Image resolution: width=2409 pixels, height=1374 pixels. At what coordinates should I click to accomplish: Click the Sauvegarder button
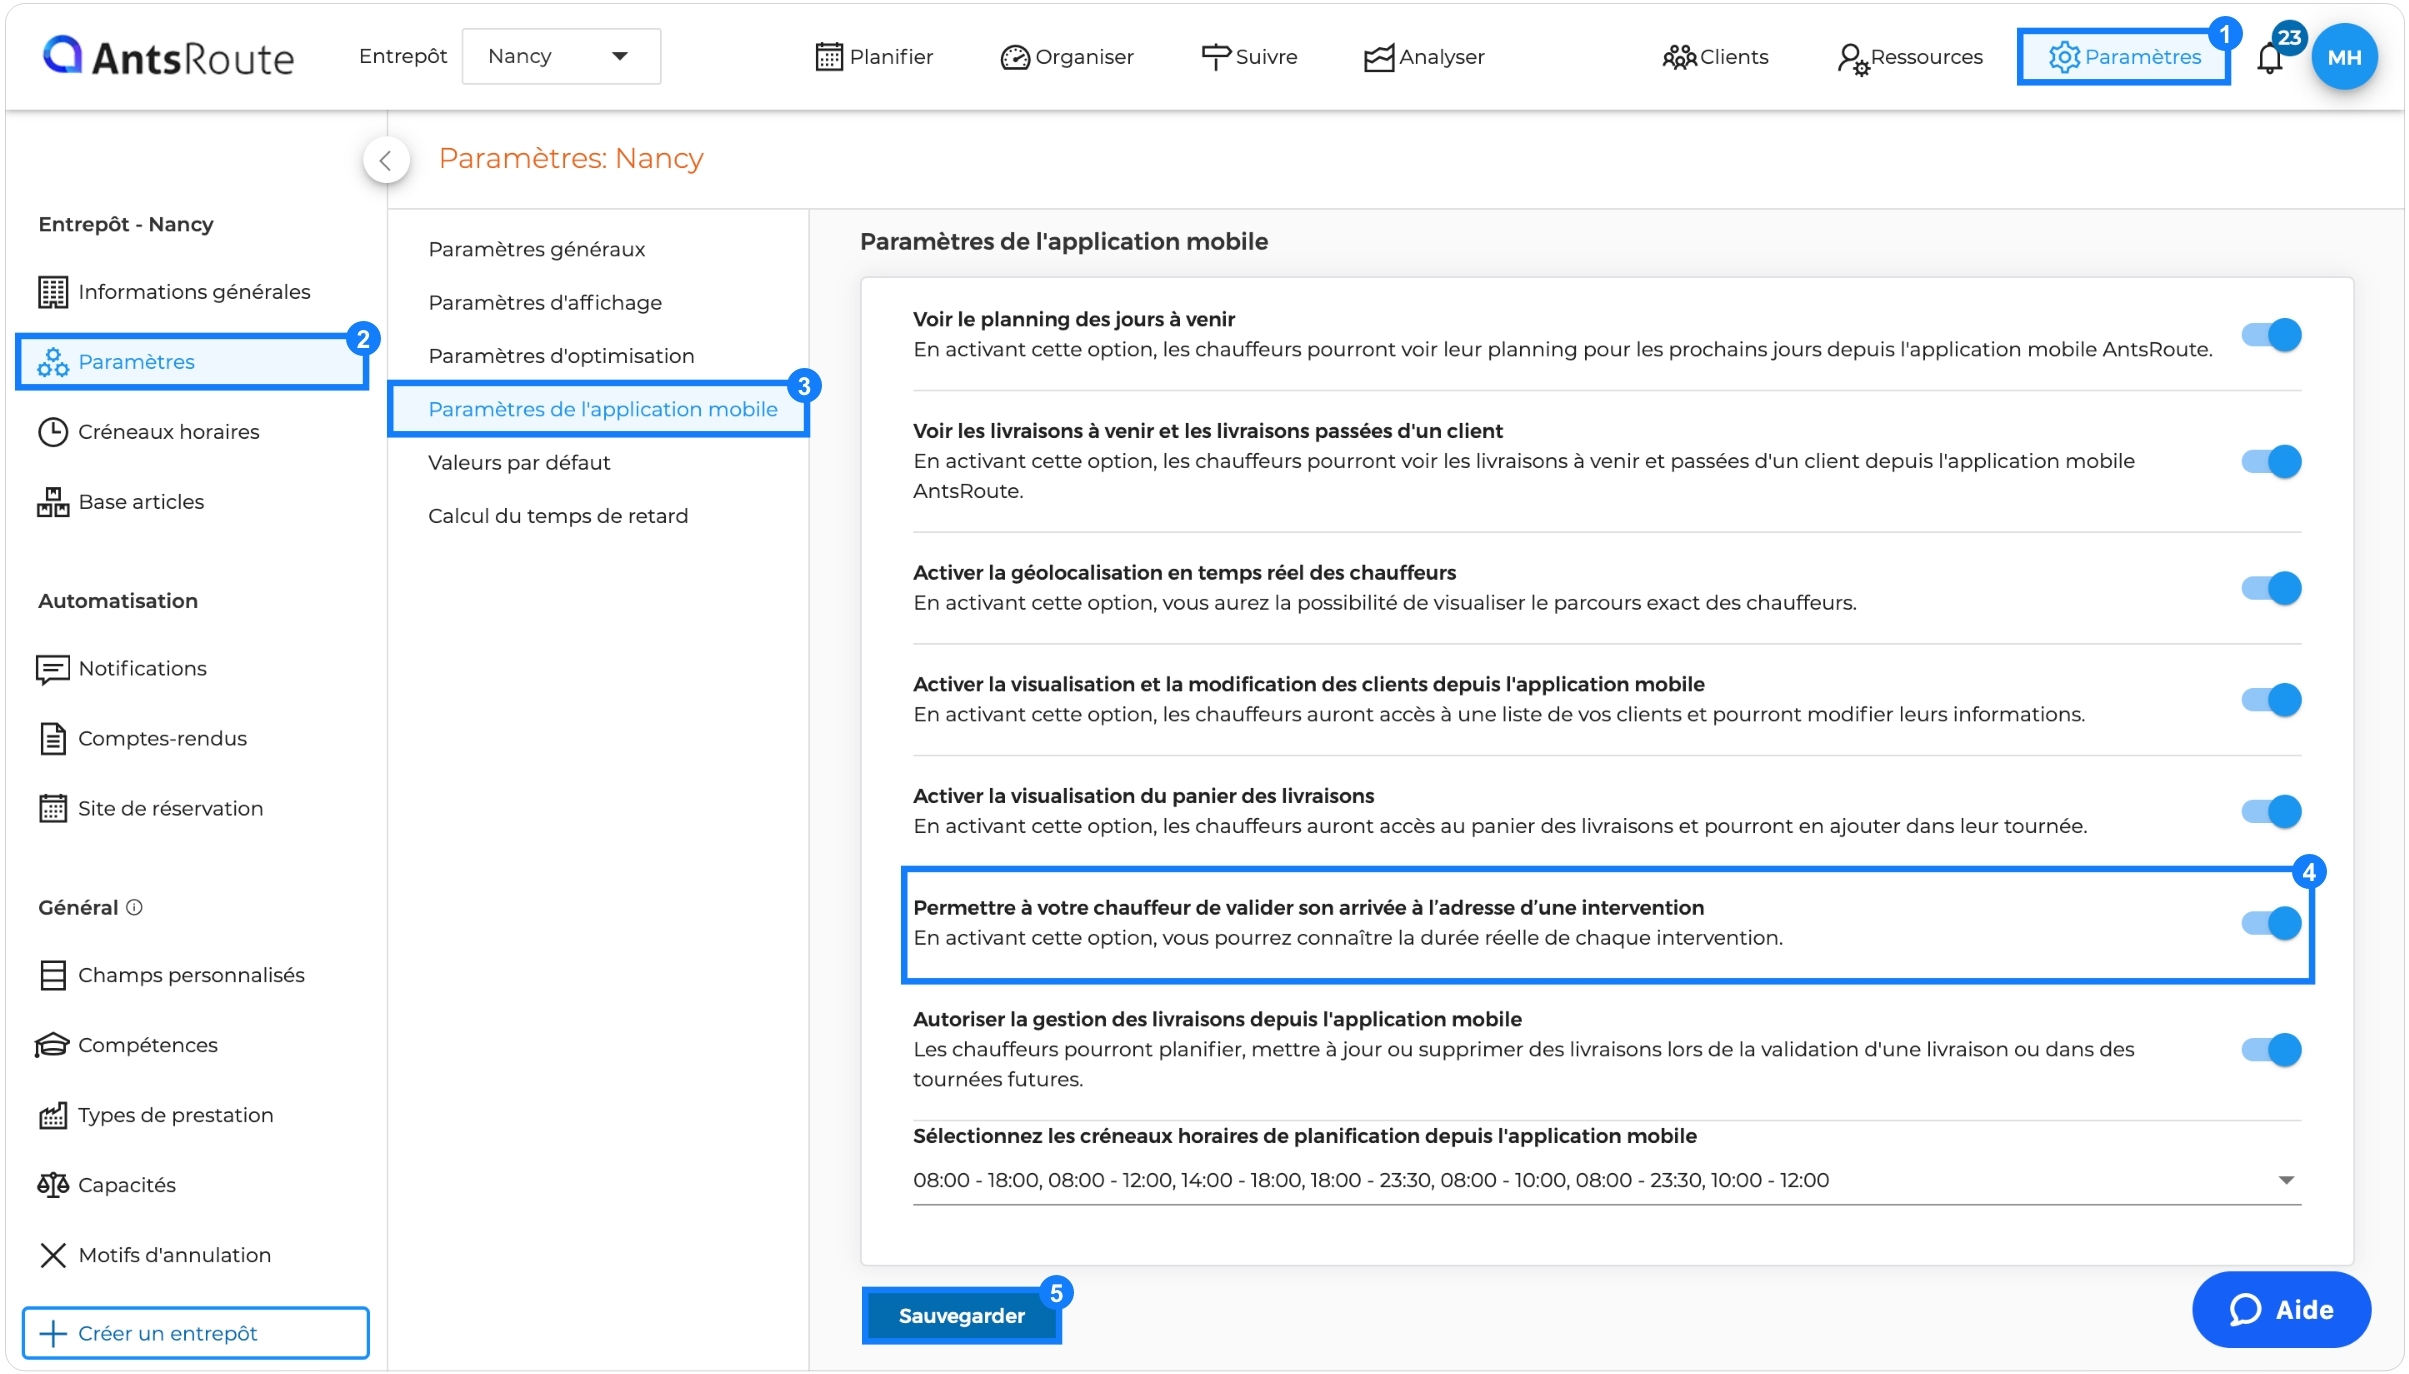tap(960, 1315)
